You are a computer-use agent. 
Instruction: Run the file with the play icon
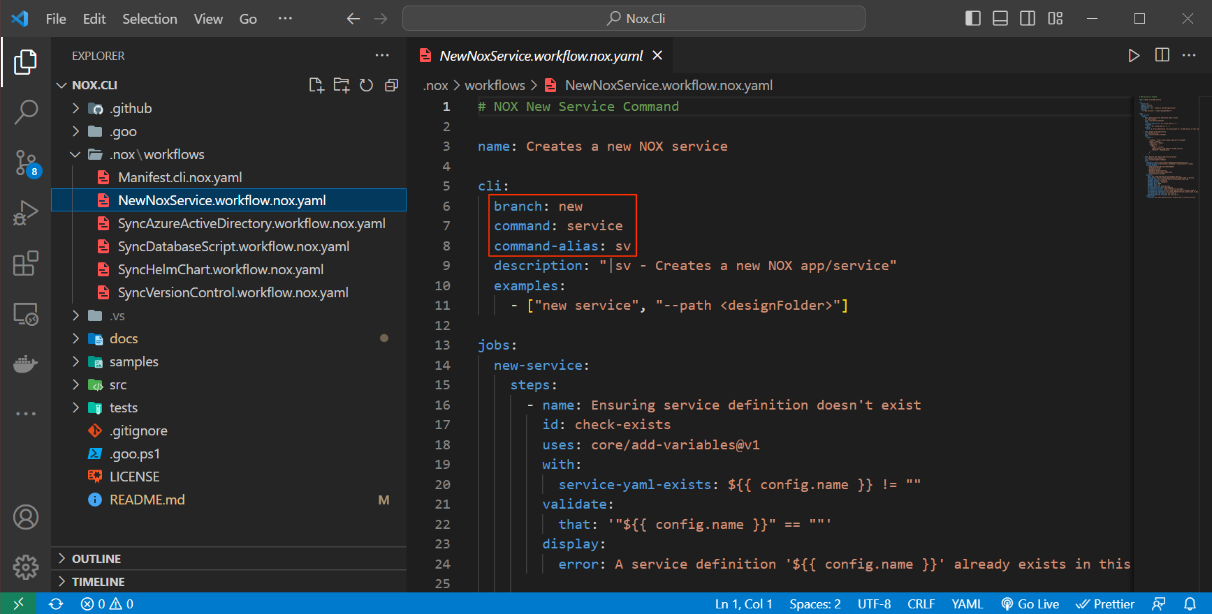tap(1133, 56)
